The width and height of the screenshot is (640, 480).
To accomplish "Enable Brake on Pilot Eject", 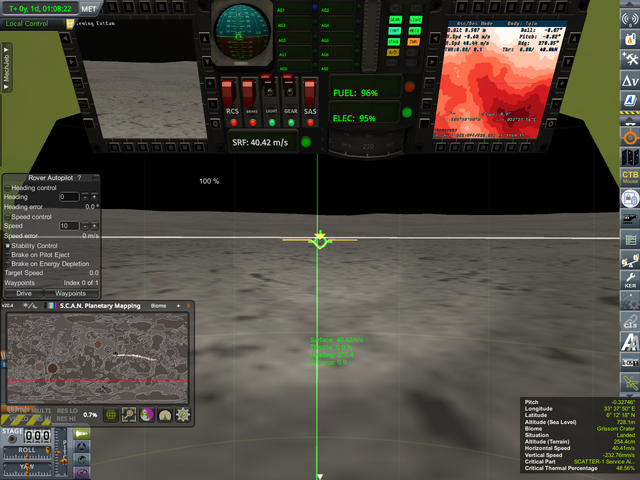I will click(x=7, y=255).
